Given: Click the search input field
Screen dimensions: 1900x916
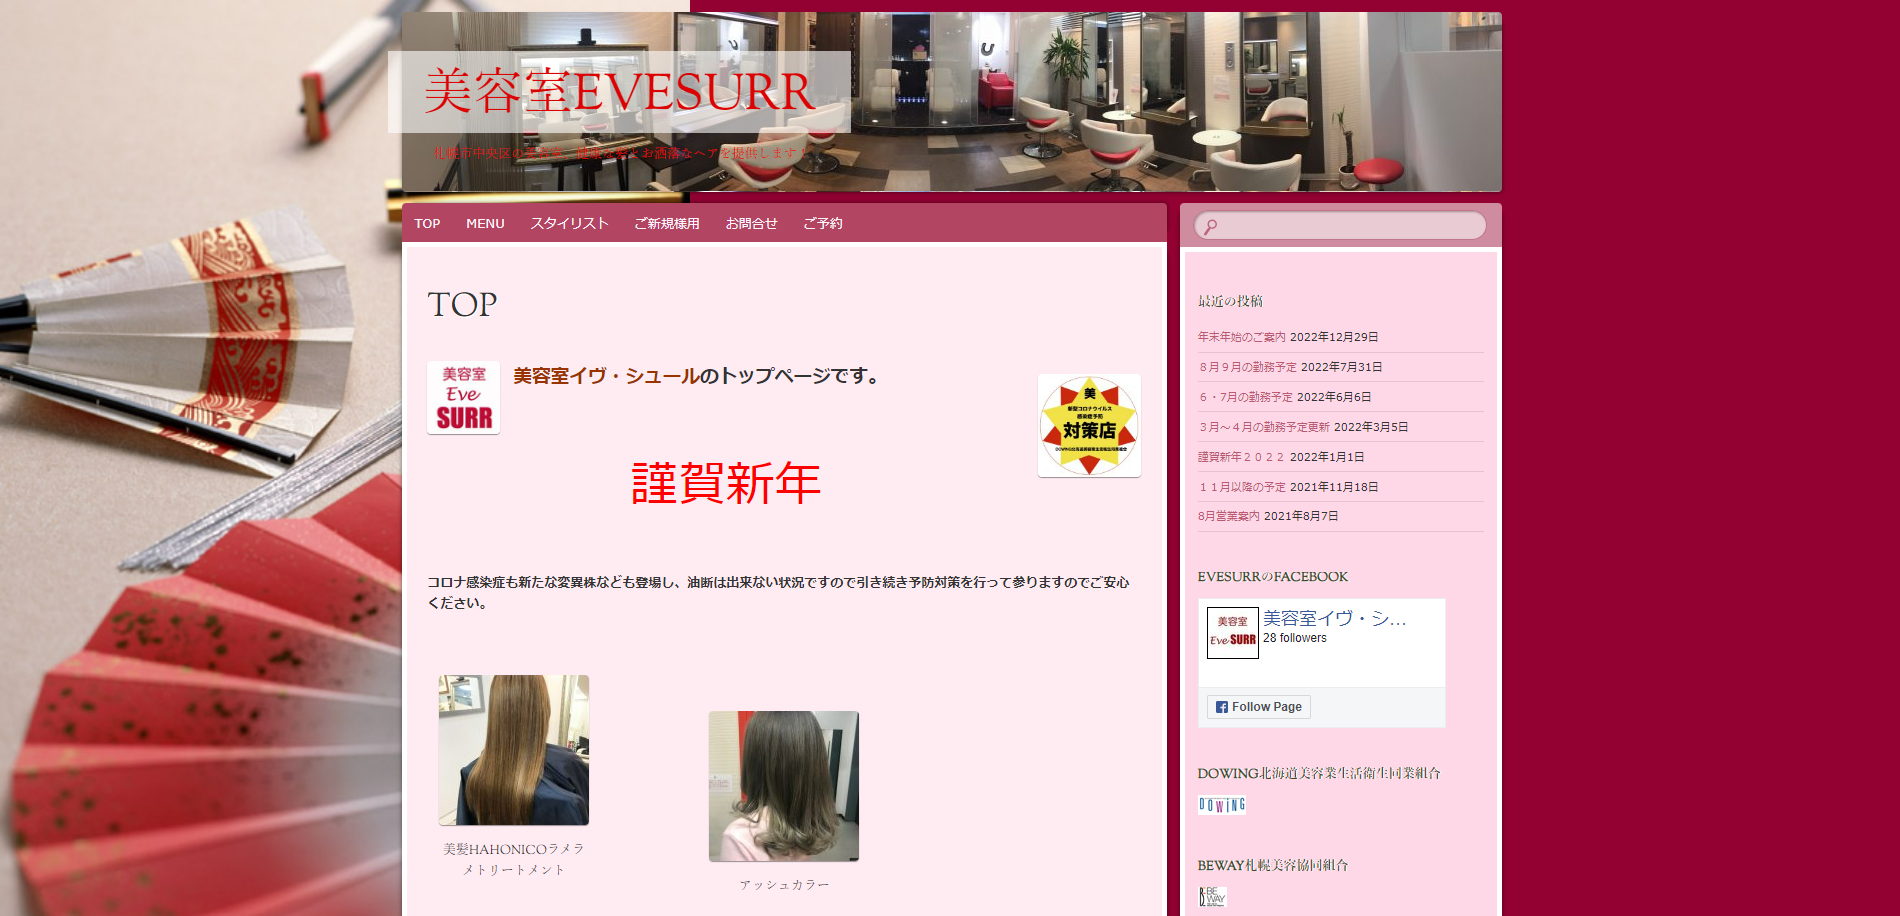Looking at the screenshot, I should (1340, 226).
